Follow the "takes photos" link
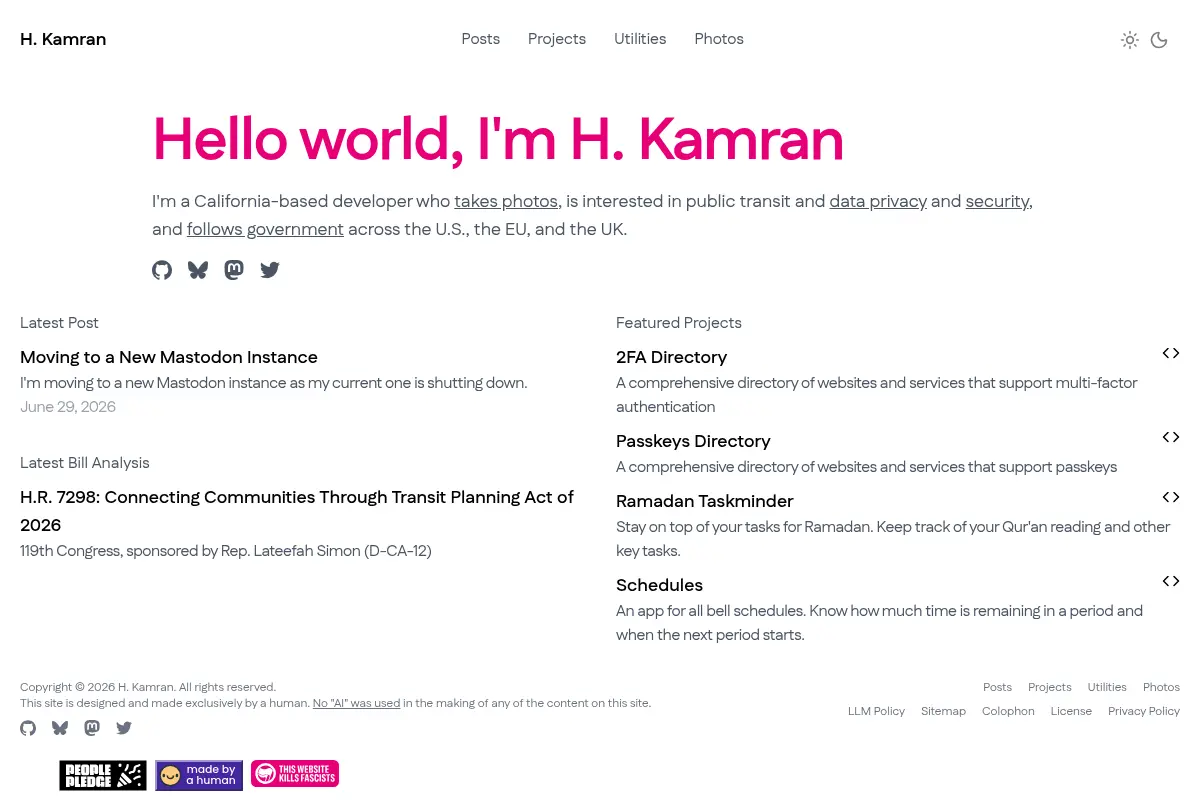Screen dimensions: 1200x800 click(506, 201)
